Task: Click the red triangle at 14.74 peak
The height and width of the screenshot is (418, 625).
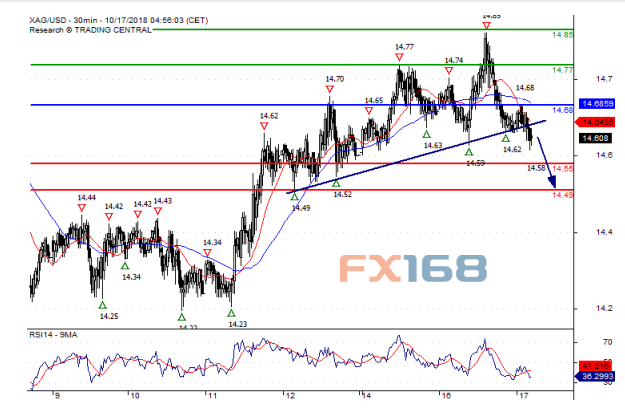Action: click(449, 71)
